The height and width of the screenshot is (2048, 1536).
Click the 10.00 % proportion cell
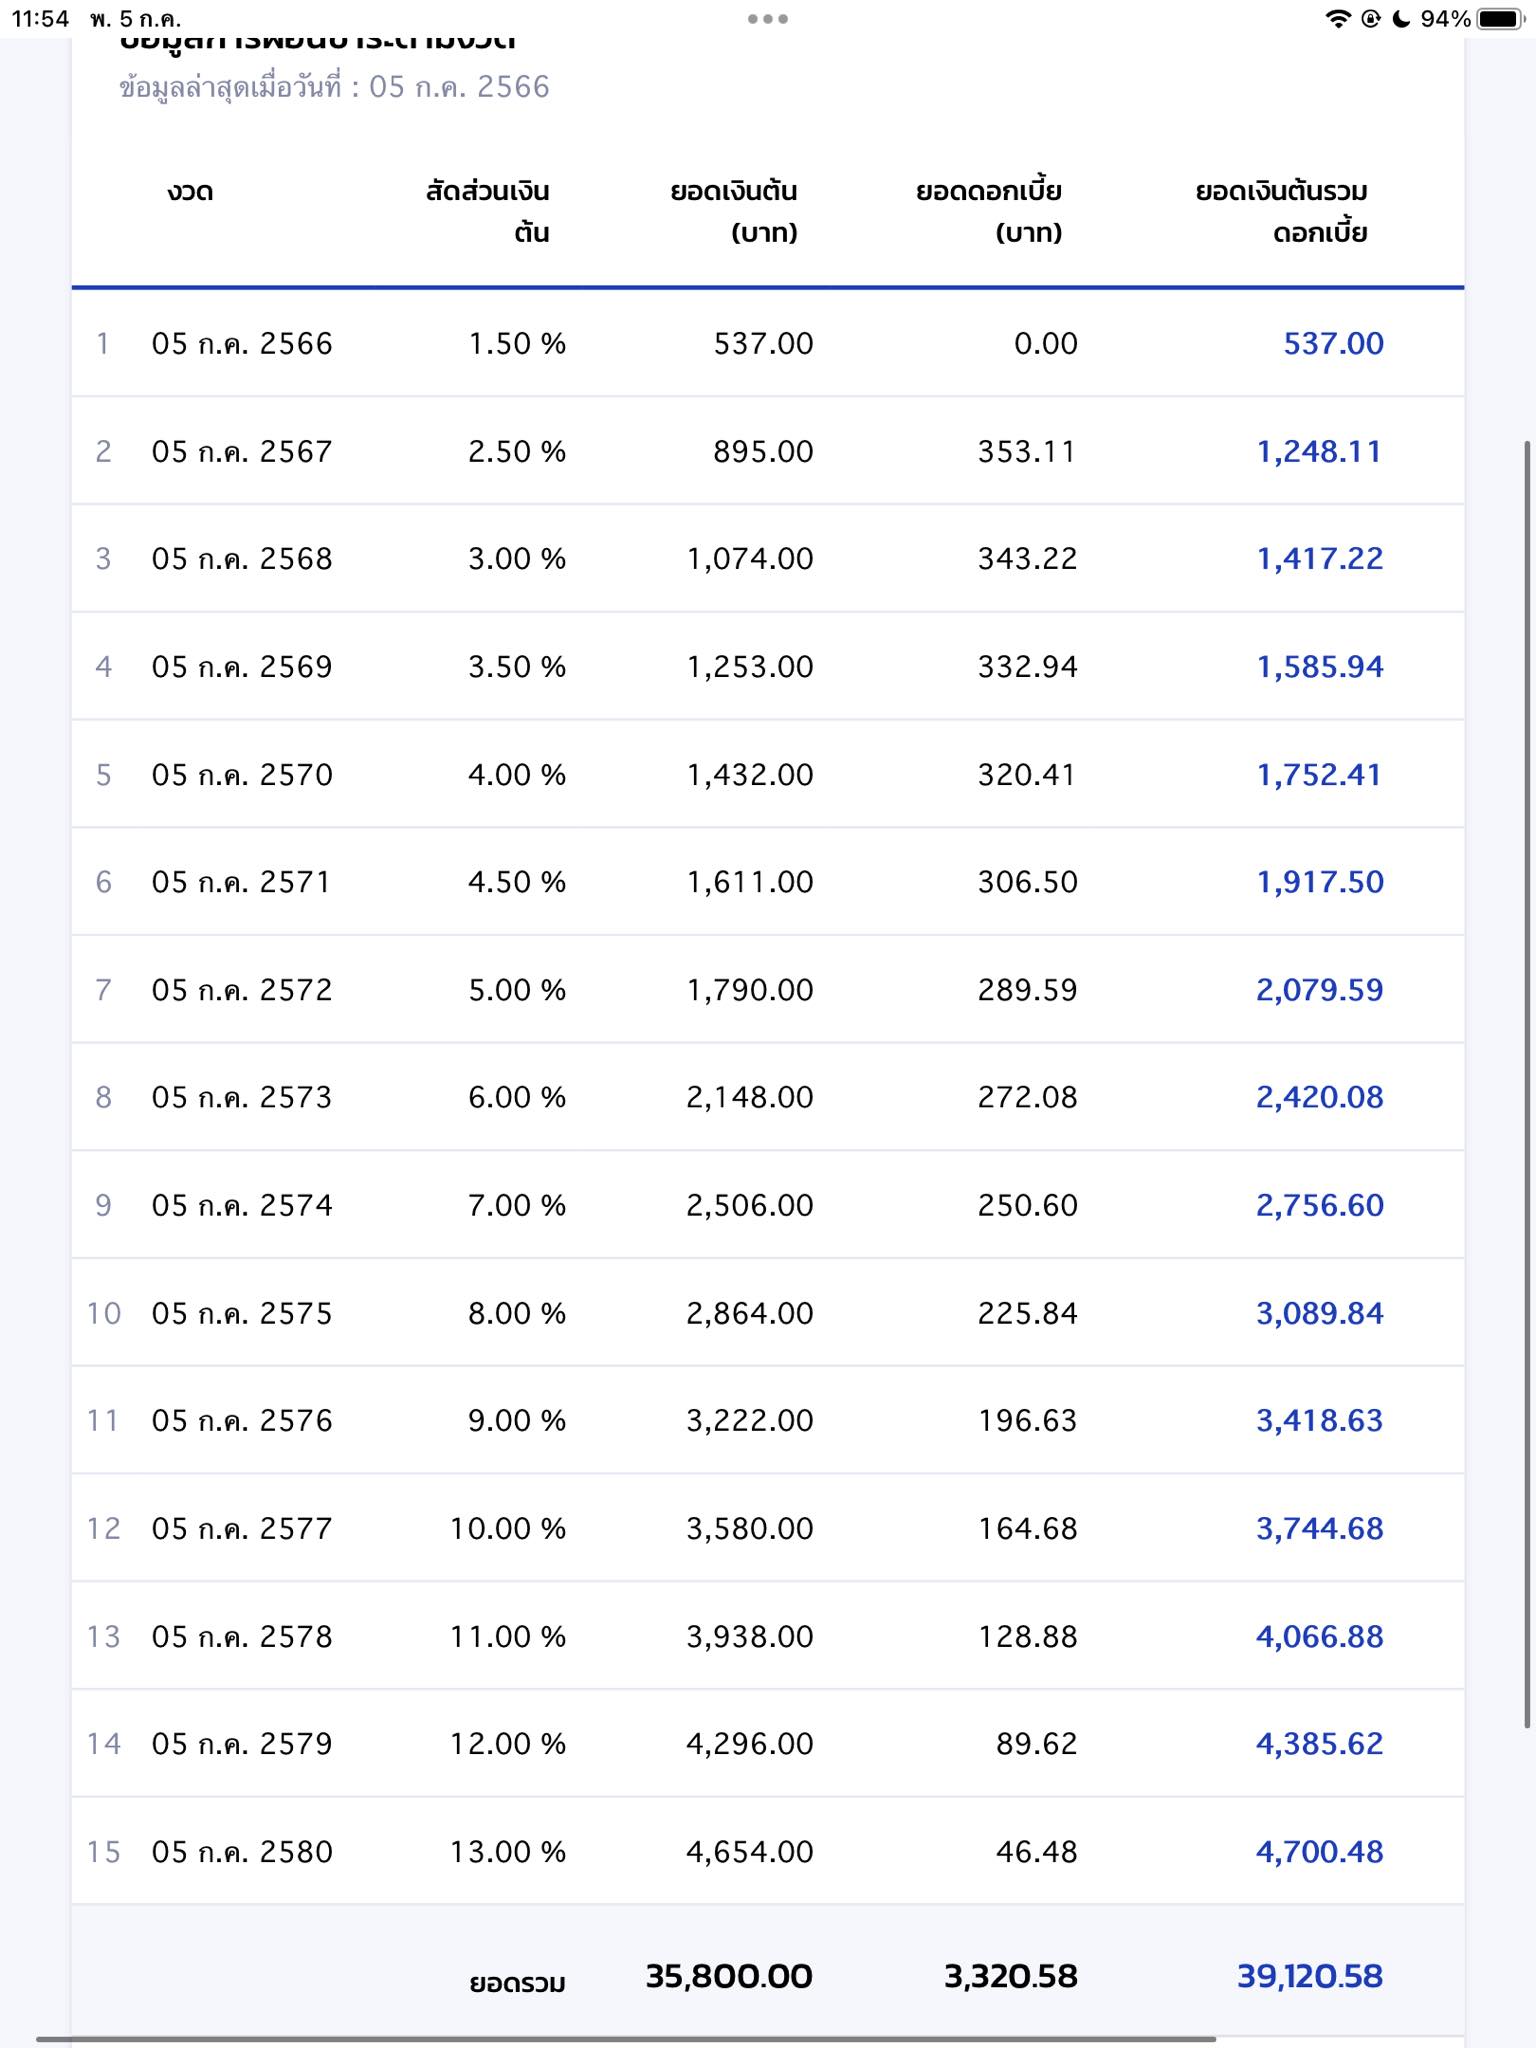click(x=508, y=1528)
